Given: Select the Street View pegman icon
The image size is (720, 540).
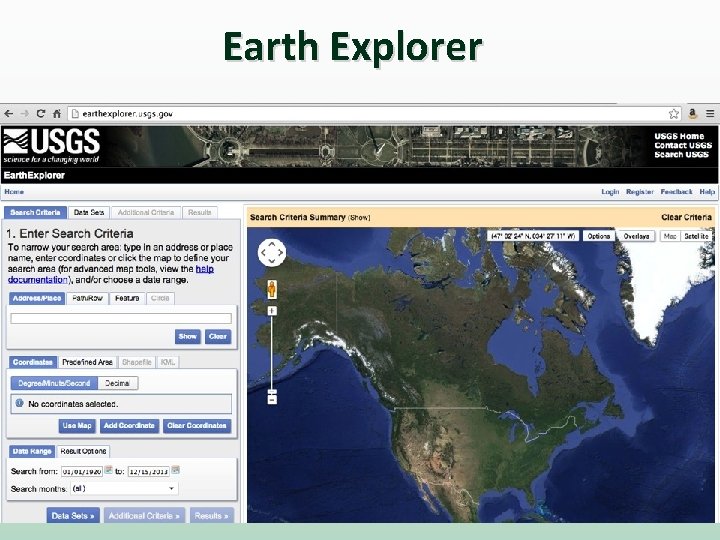Looking at the screenshot, I should tap(272, 289).
